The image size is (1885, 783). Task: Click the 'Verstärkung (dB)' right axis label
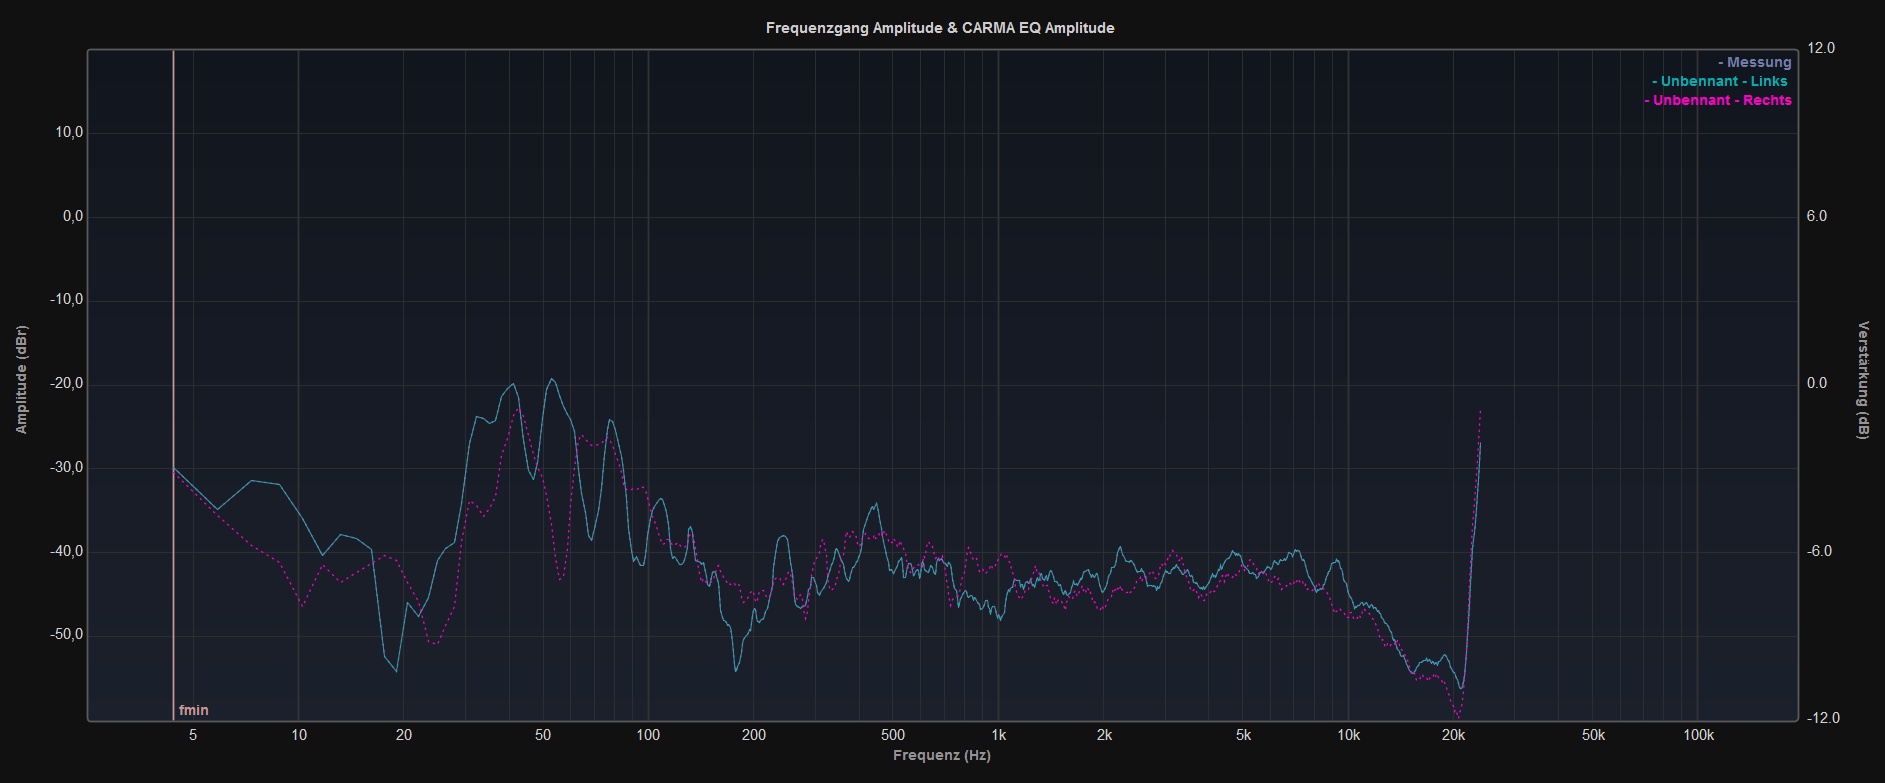(1863, 380)
